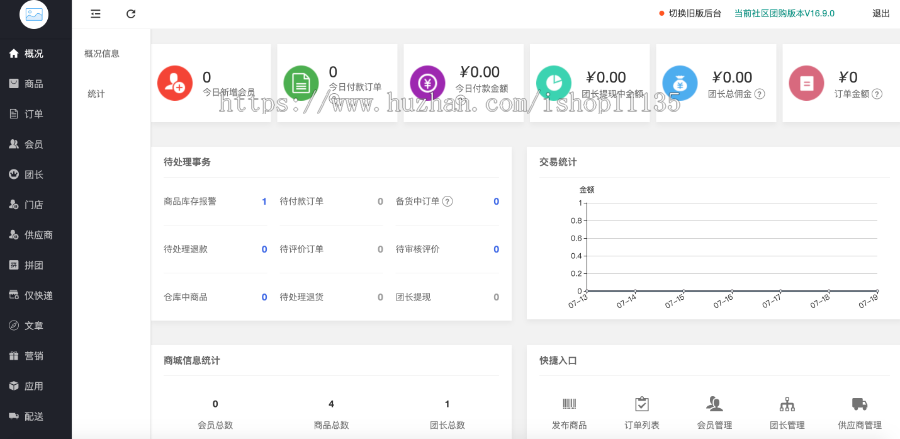Screen dimensions: 900x439
Task: Click help icon beside 备货中订单
Action: tap(447, 202)
